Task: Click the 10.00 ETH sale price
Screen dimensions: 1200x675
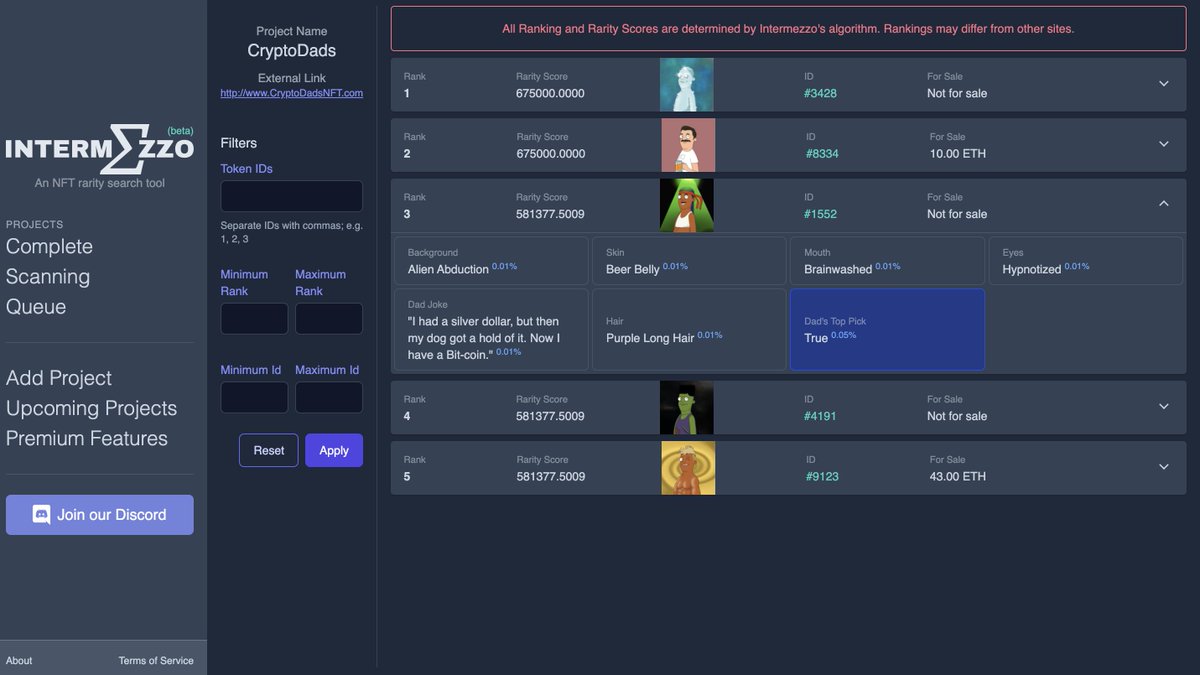Action: click(x=958, y=154)
